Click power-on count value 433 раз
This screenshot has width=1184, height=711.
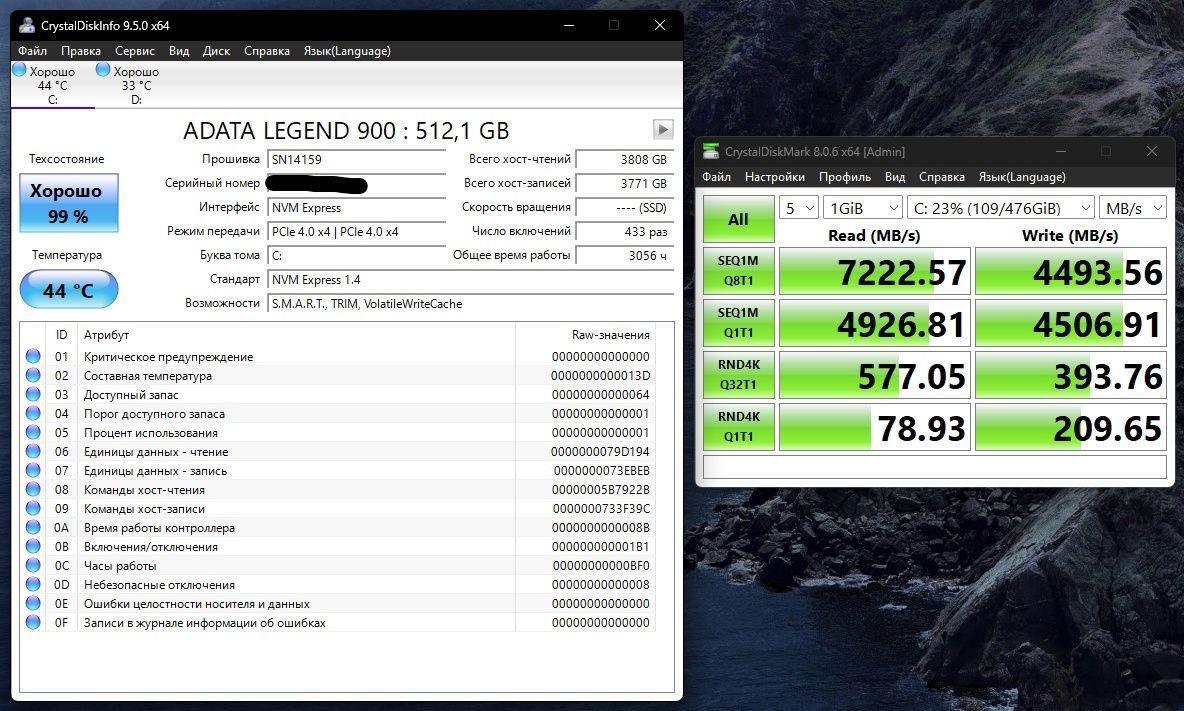click(624, 232)
